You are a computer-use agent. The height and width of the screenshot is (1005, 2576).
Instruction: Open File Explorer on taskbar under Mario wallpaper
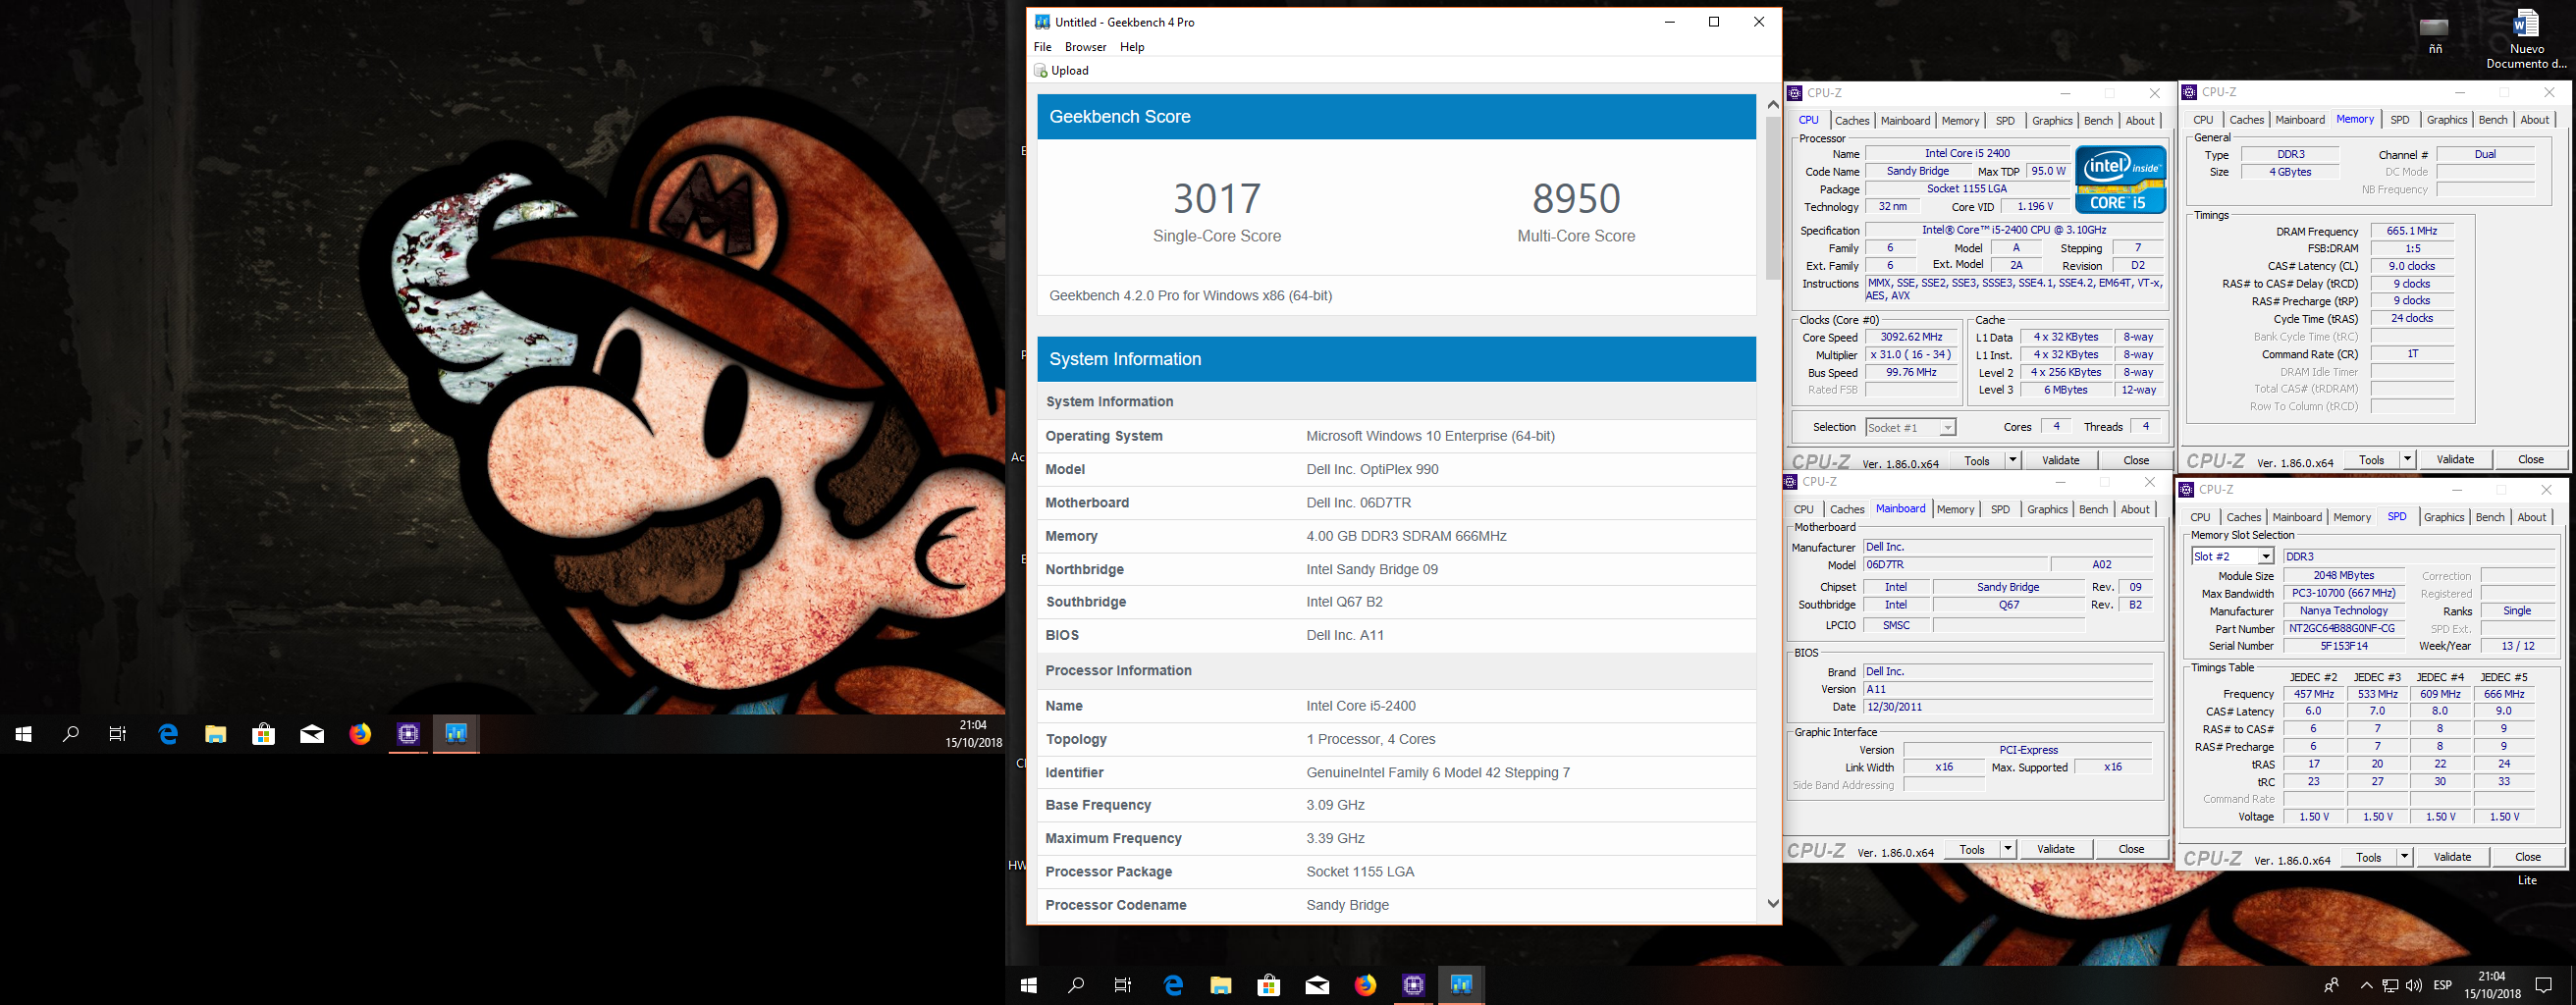(216, 734)
